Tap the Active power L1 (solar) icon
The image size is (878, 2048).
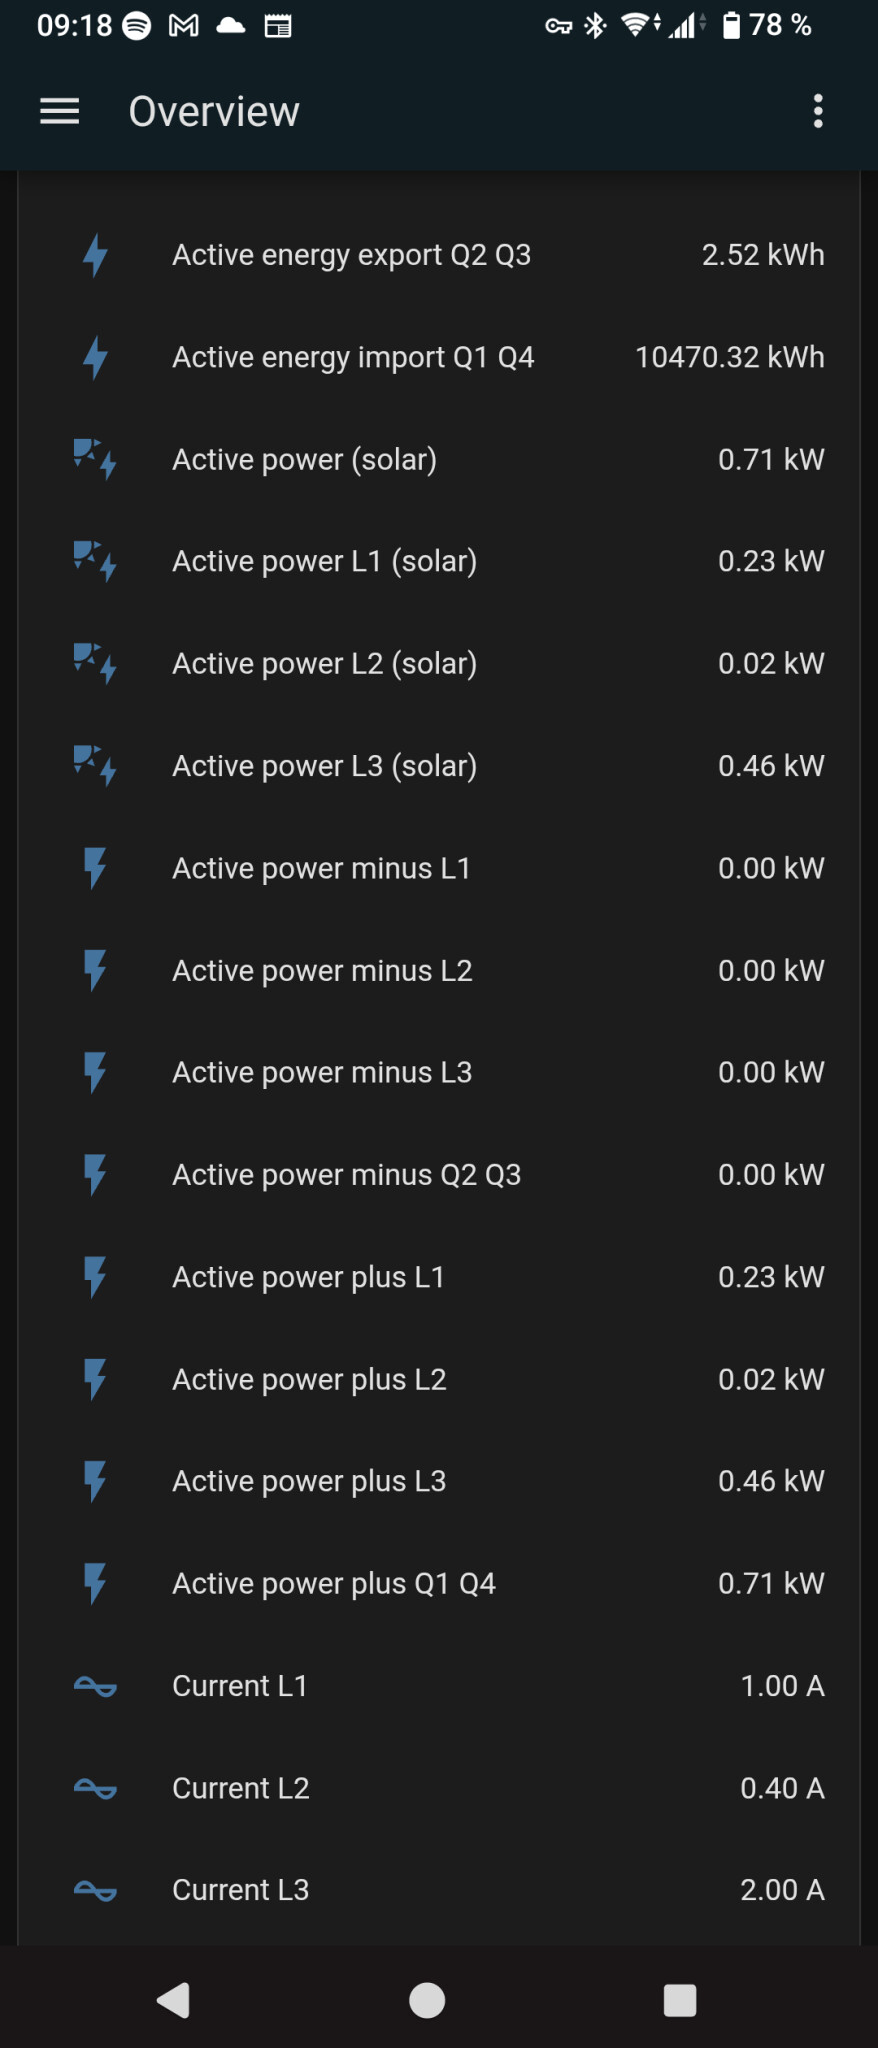coord(95,561)
